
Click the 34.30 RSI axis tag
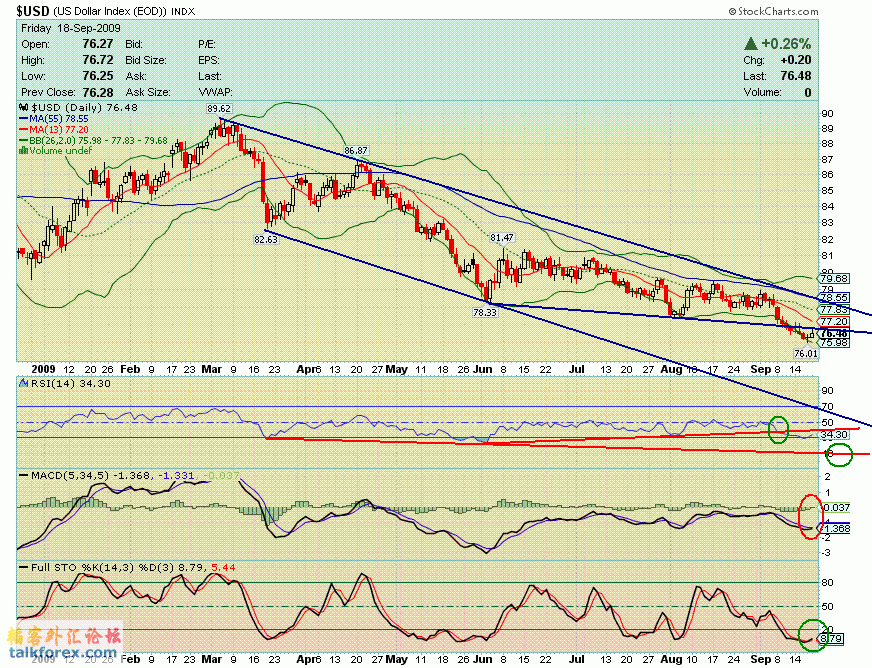pos(834,434)
